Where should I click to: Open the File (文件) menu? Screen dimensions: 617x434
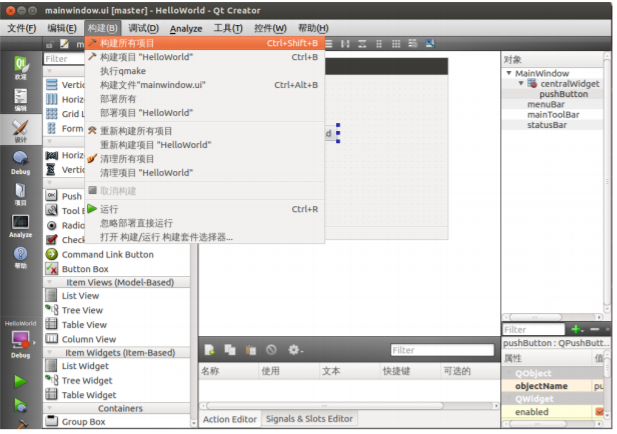tap(22, 28)
